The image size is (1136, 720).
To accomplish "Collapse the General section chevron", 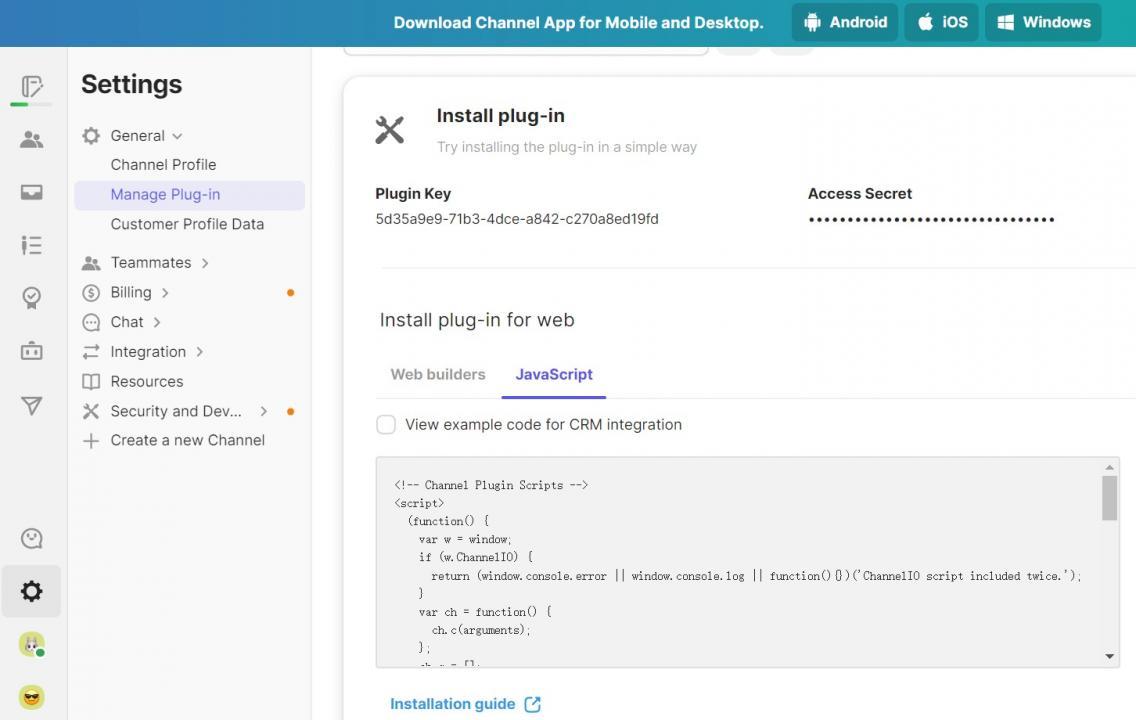I will click(178, 136).
